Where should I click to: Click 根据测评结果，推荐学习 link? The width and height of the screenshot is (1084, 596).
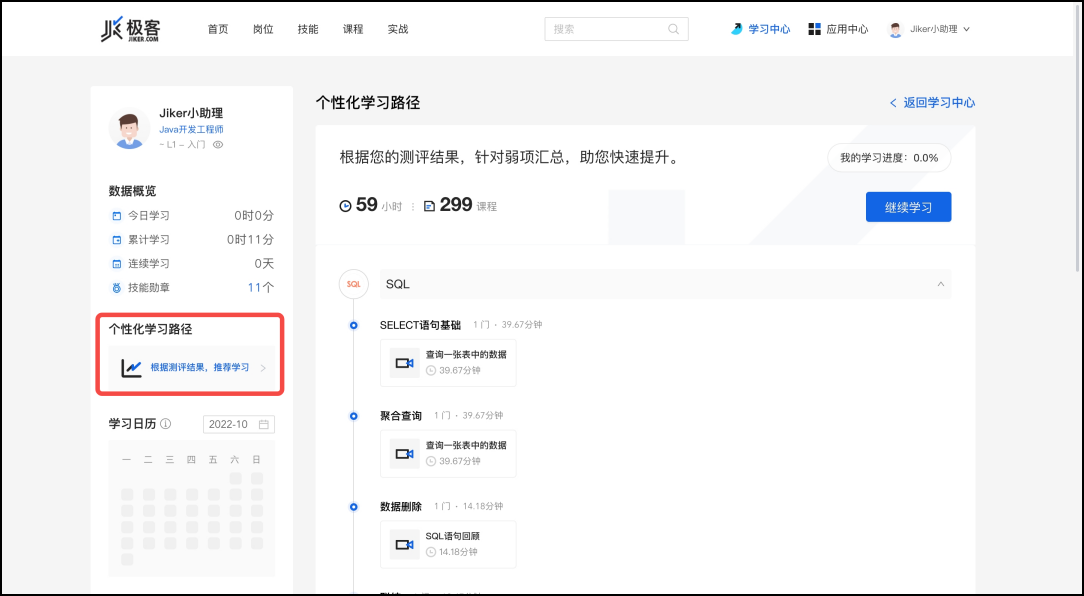(200, 368)
